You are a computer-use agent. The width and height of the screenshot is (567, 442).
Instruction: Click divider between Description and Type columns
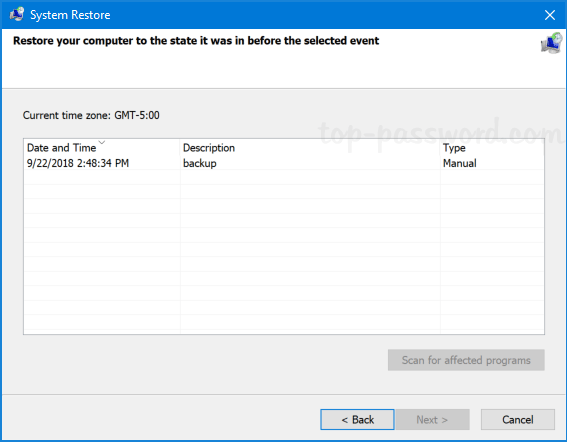[x=440, y=148]
